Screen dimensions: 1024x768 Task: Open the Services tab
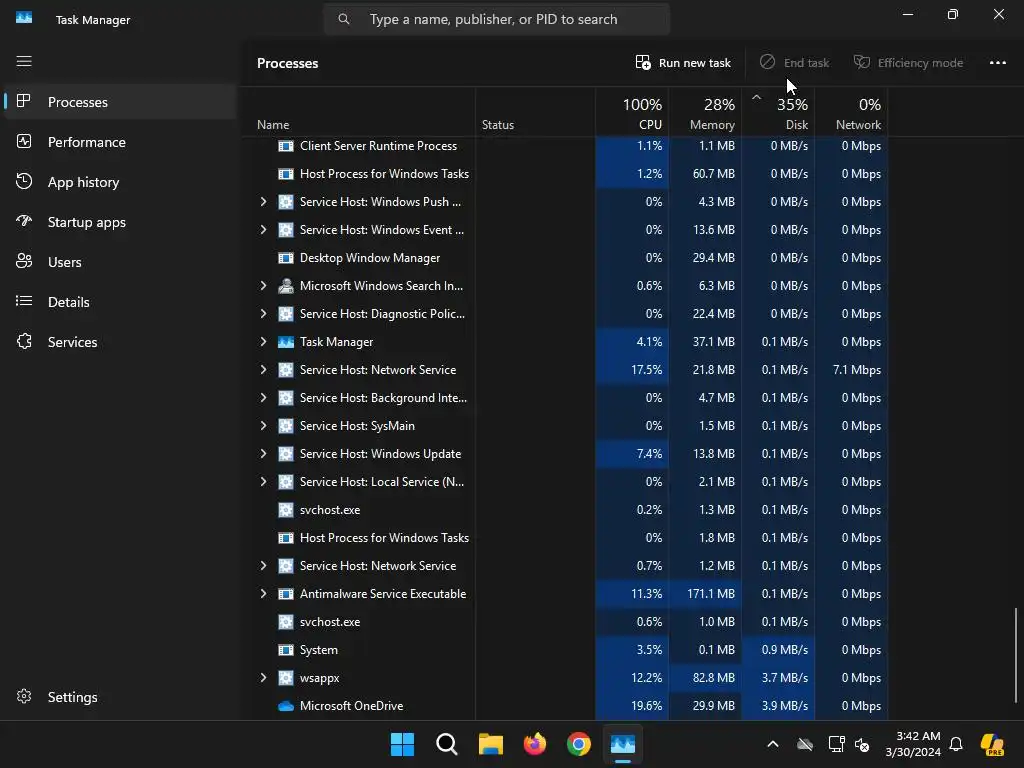tap(120, 342)
